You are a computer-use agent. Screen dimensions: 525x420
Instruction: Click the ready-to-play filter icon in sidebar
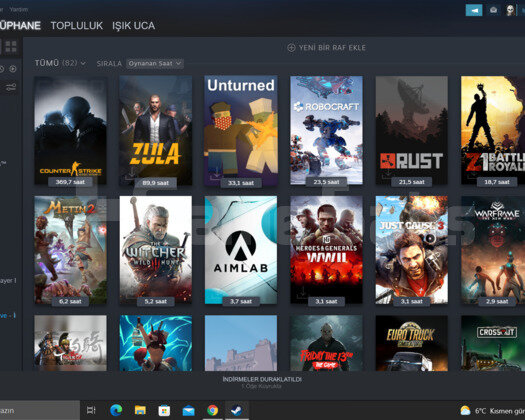point(13,69)
